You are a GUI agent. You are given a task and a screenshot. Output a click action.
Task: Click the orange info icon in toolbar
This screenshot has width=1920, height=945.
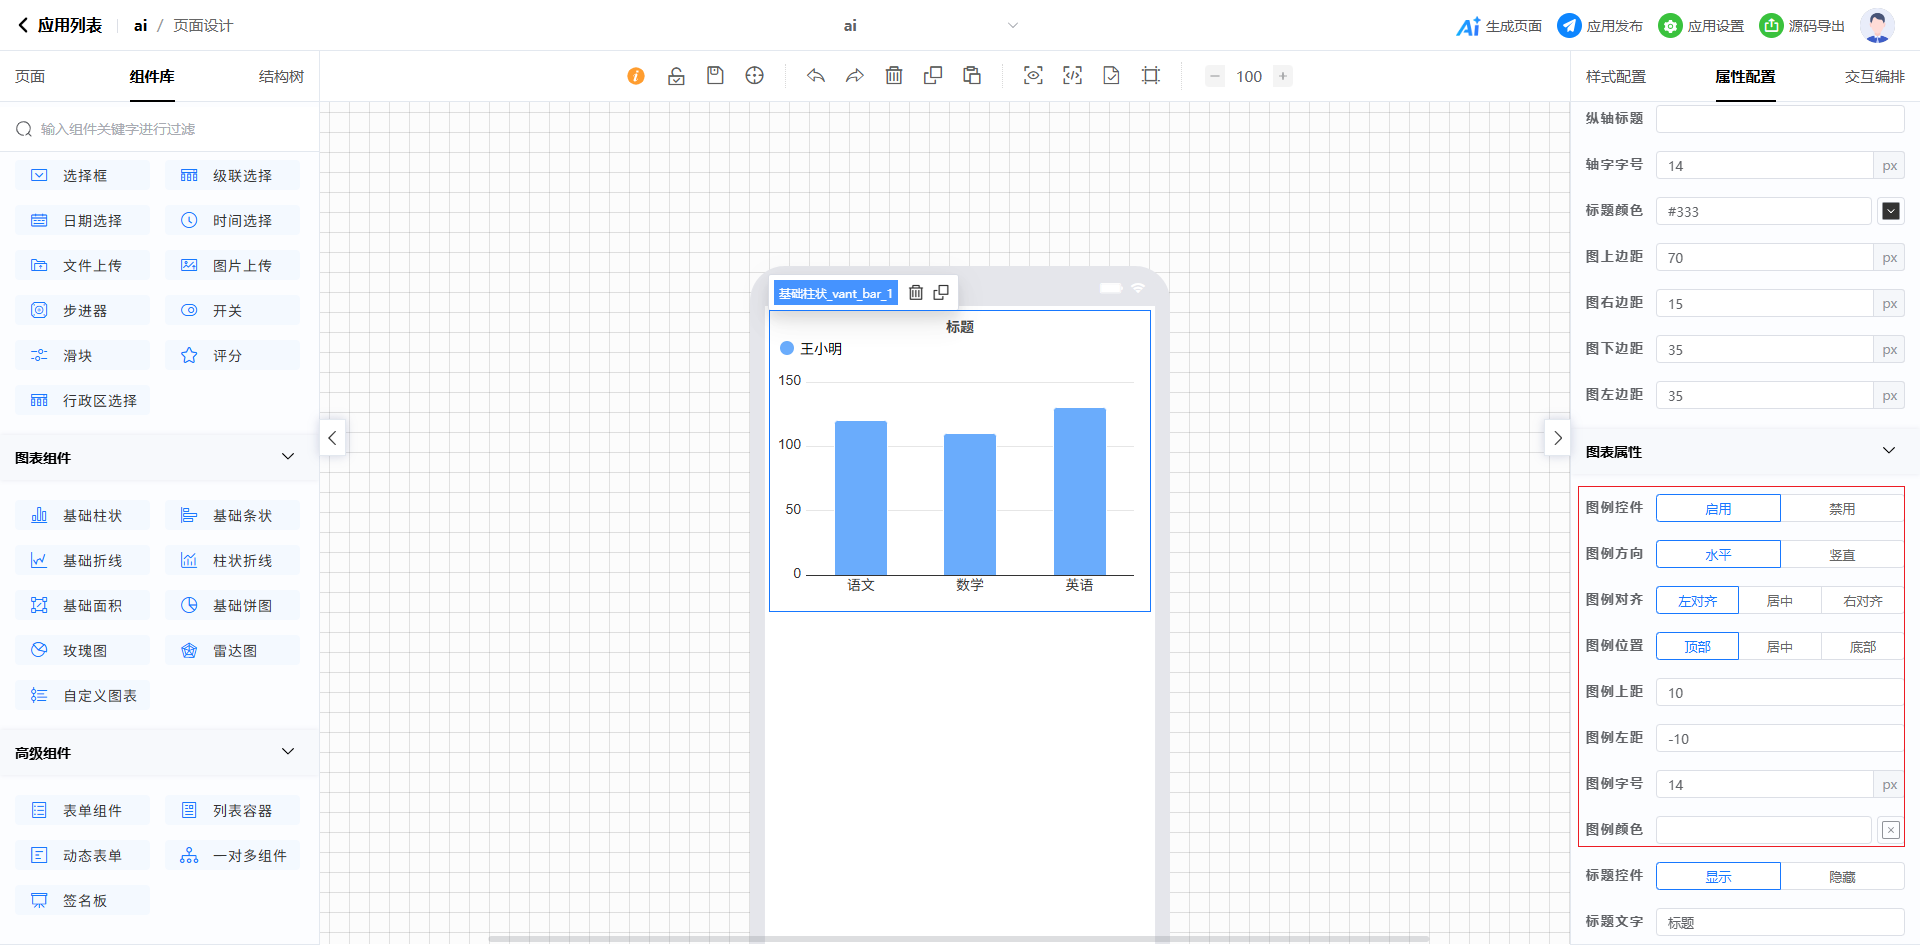[636, 76]
